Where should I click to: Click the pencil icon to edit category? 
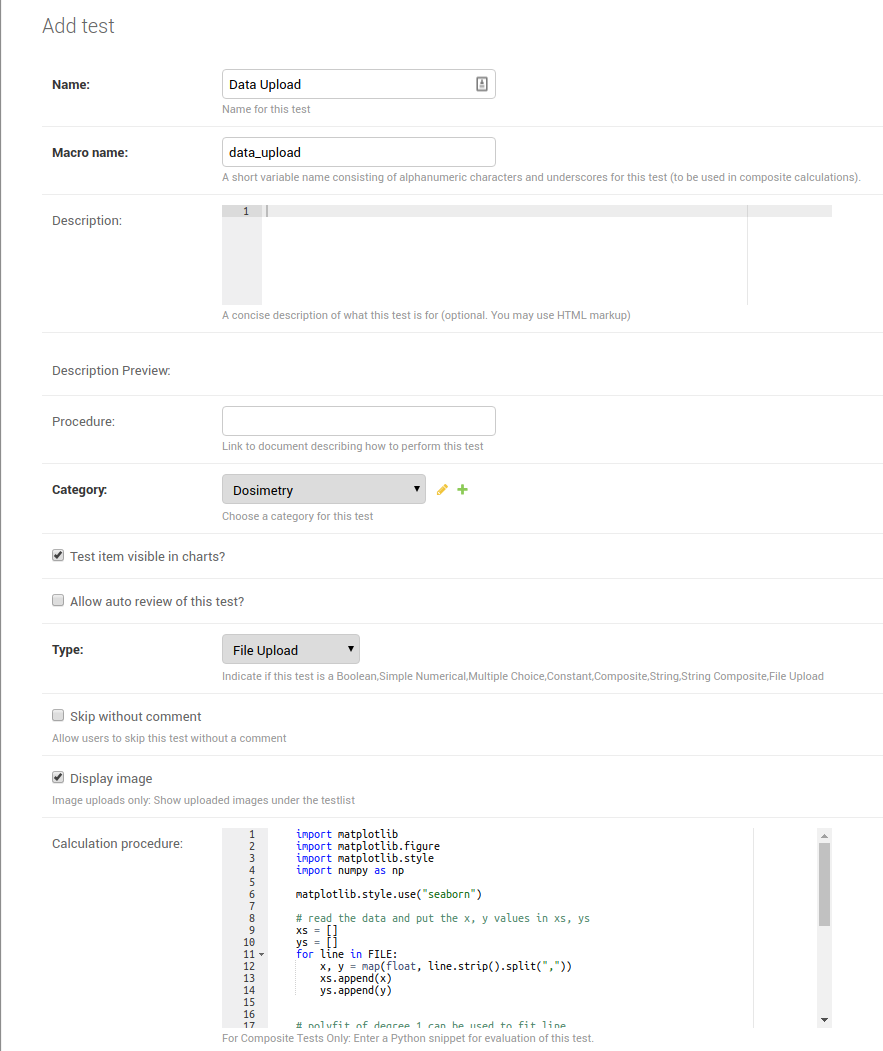[x=442, y=490]
